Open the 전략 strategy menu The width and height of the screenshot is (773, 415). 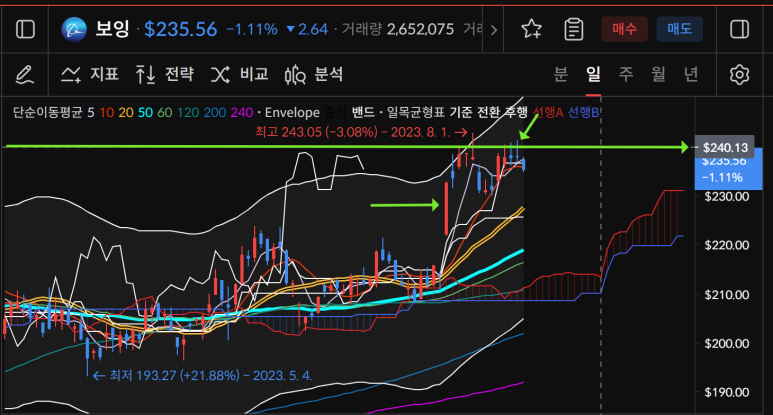165,74
